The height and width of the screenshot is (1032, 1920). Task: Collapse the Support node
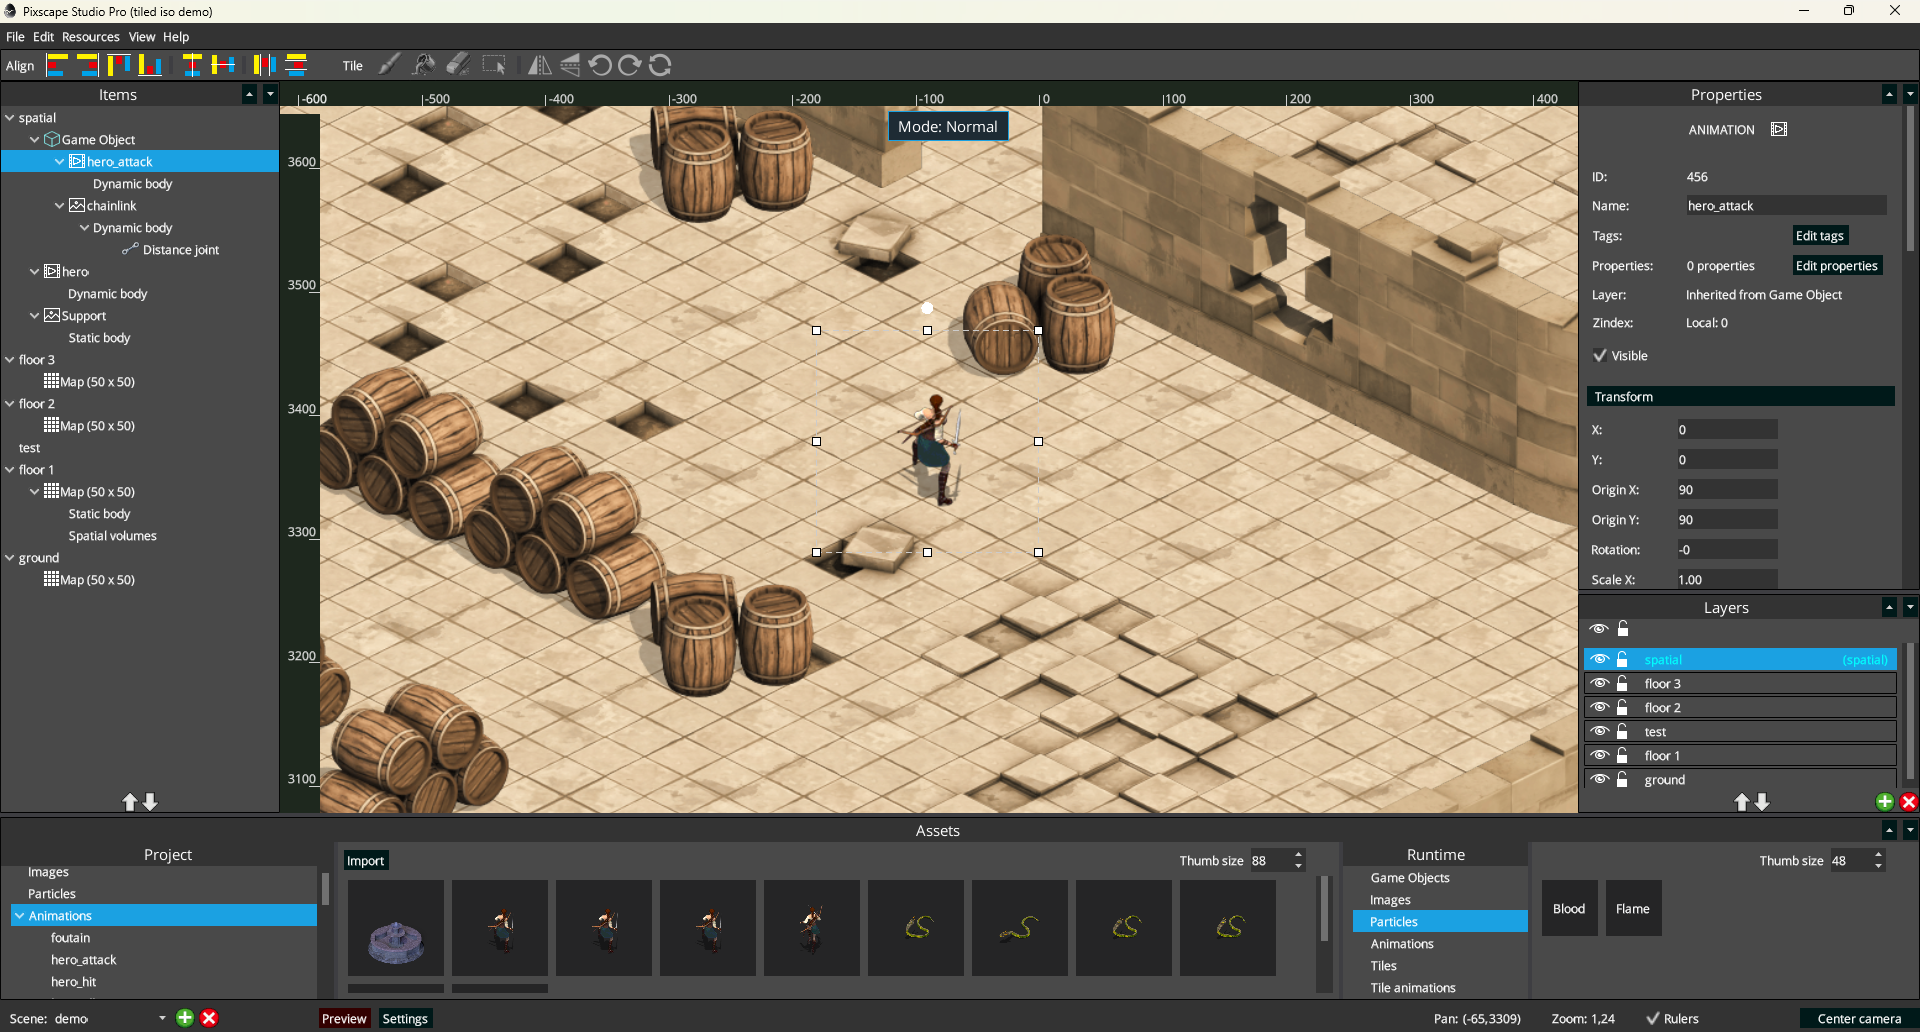point(35,315)
